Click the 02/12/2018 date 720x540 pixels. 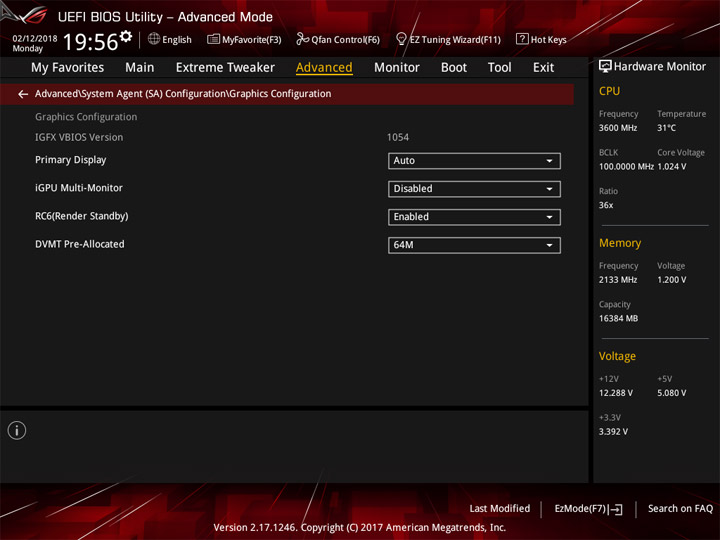tap(35, 39)
